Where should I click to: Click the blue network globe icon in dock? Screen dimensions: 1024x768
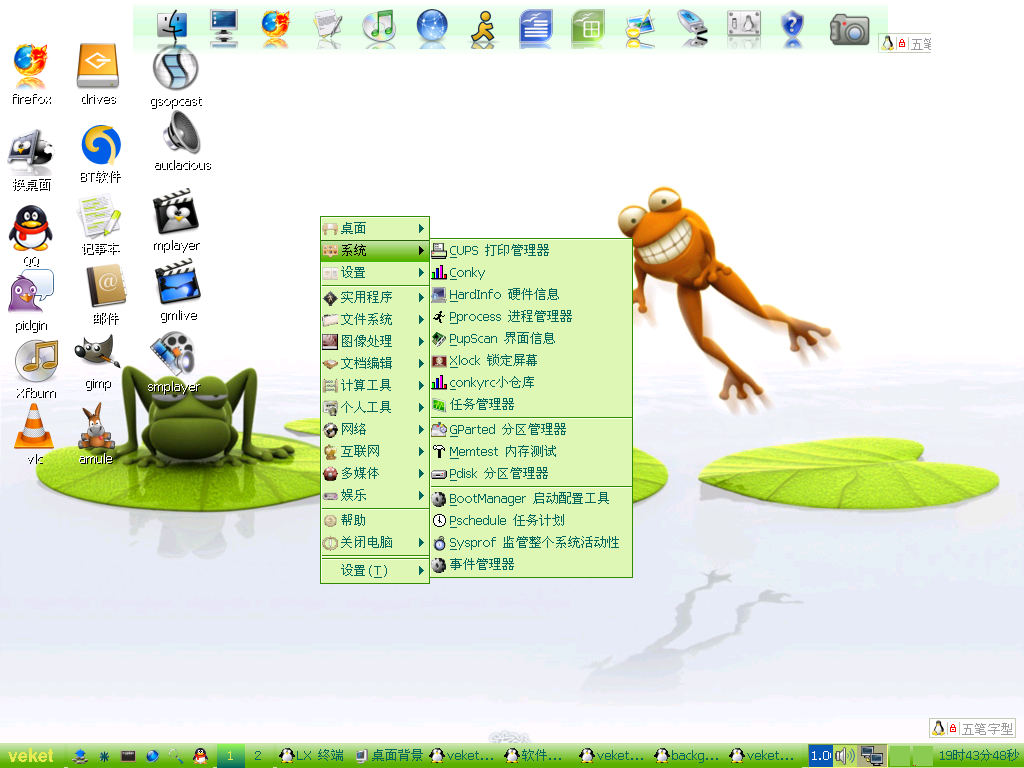[432, 27]
